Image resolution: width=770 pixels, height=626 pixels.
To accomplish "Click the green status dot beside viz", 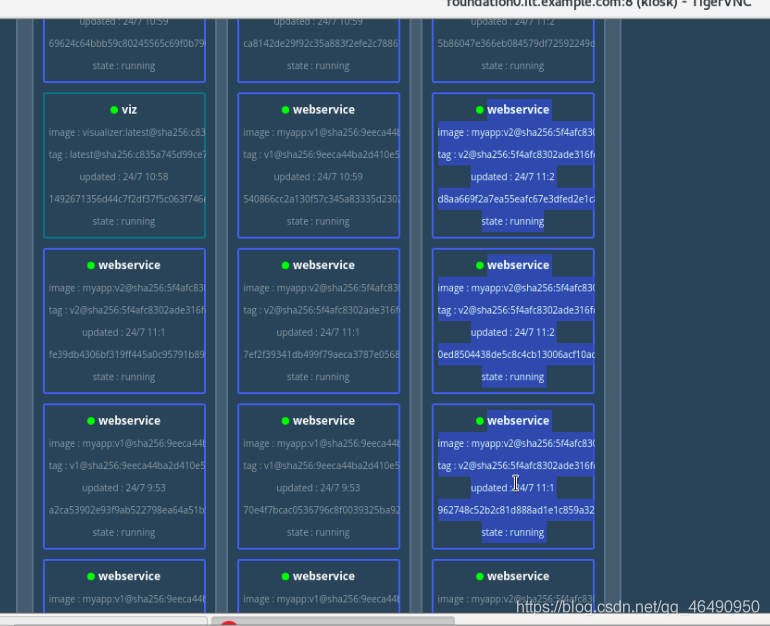I will (x=114, y=110).
